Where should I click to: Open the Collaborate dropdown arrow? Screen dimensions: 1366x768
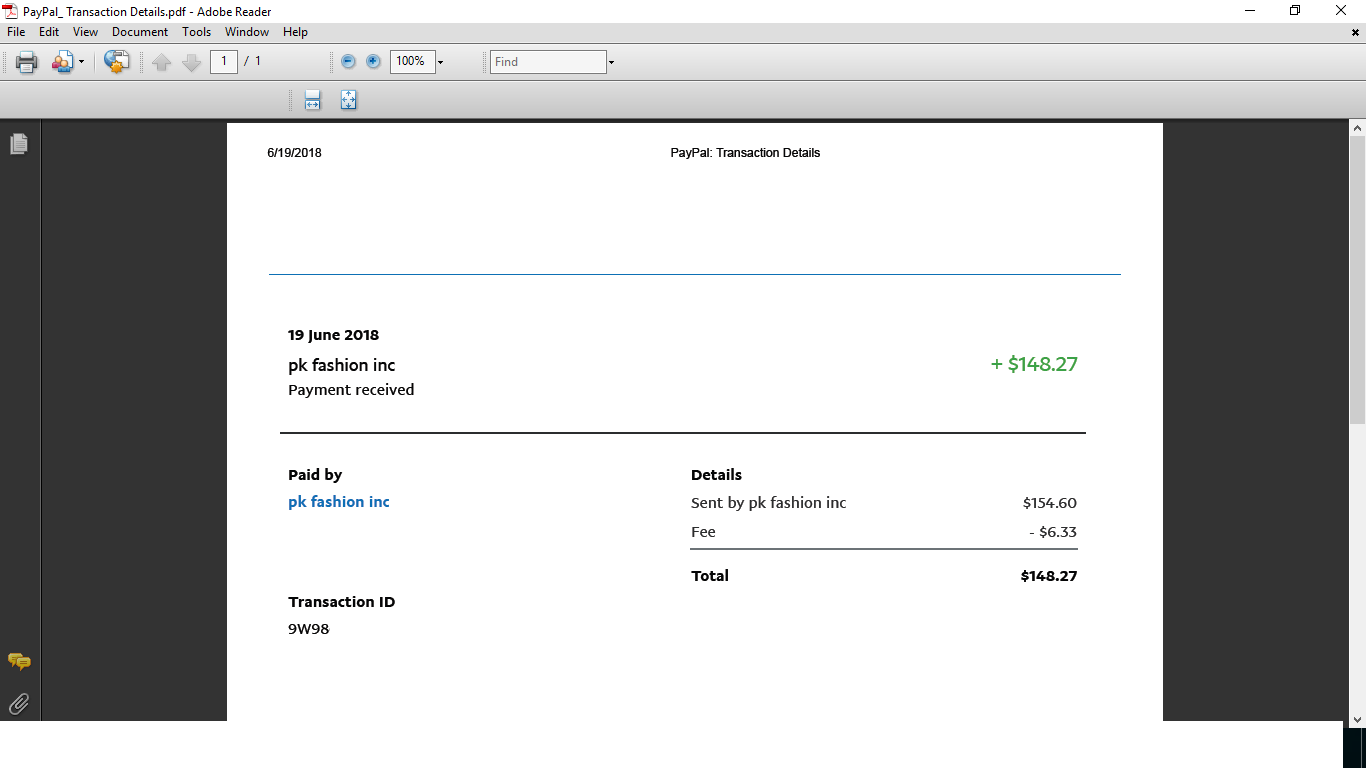point(81,63)
